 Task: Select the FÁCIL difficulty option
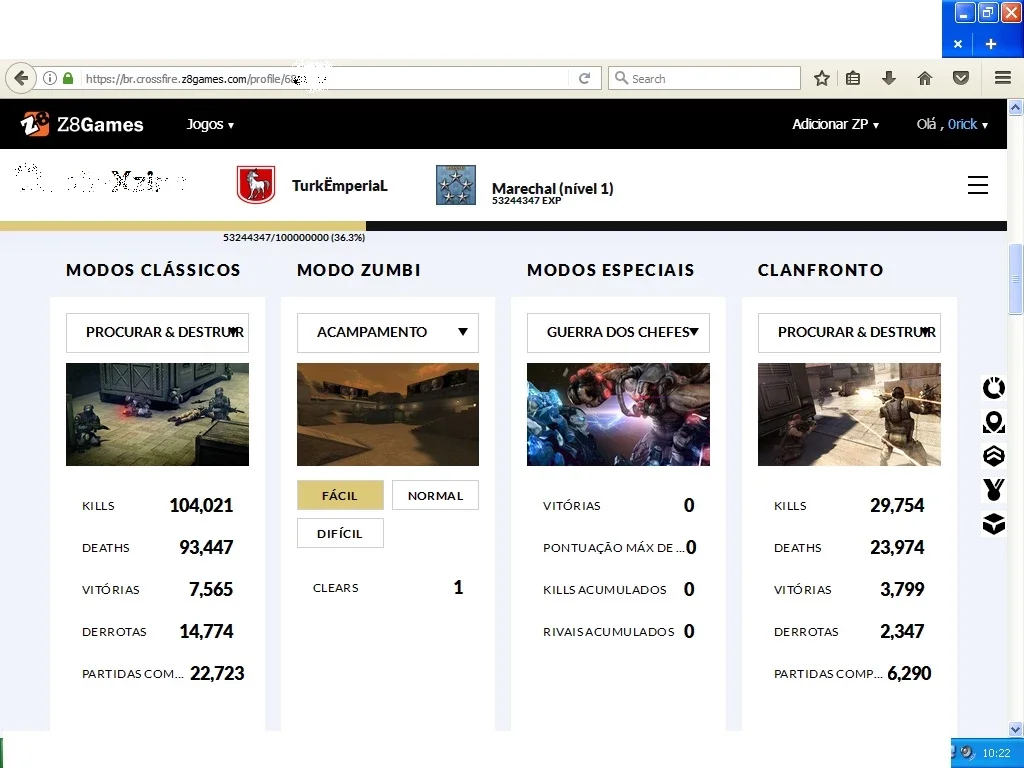click(340, 496)
